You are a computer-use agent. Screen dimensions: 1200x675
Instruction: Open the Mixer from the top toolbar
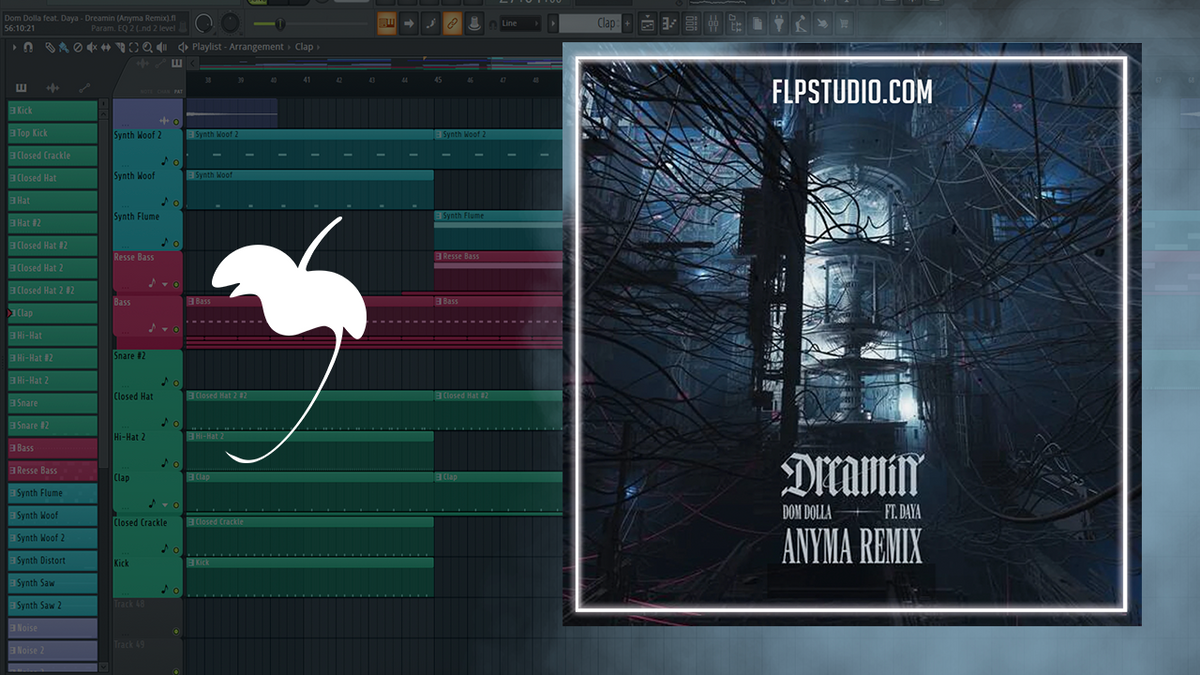coord(713,21)
